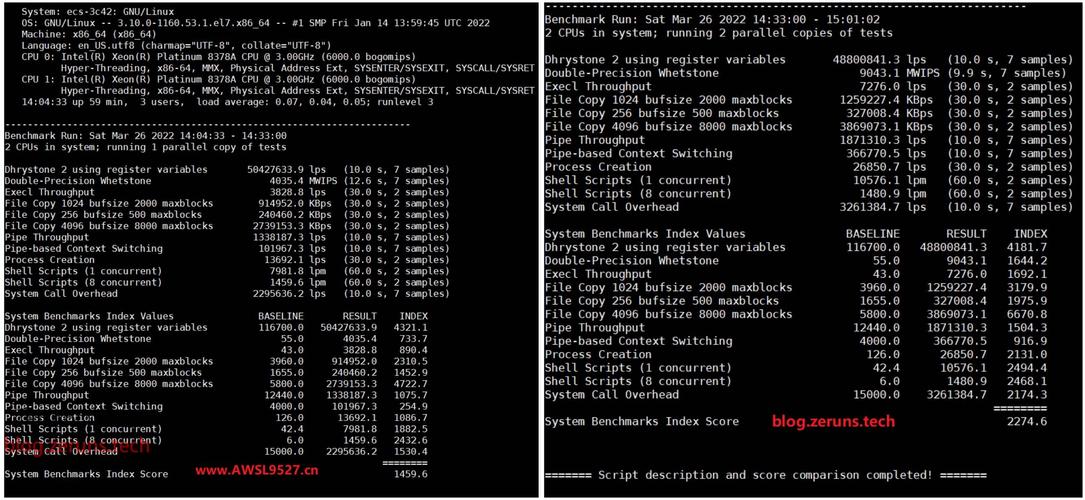The width and height of the screenshot is (1085, 500).
Task: Click the right RESULT column header
Action: [967, 234]
